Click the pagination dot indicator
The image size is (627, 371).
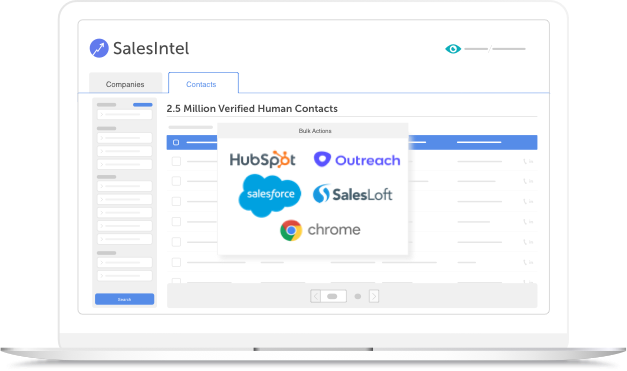point(358,297)
